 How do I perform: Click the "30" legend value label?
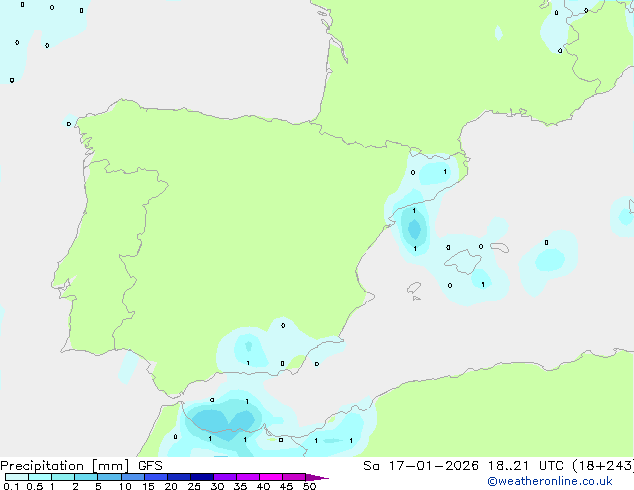tap(217, 486)
